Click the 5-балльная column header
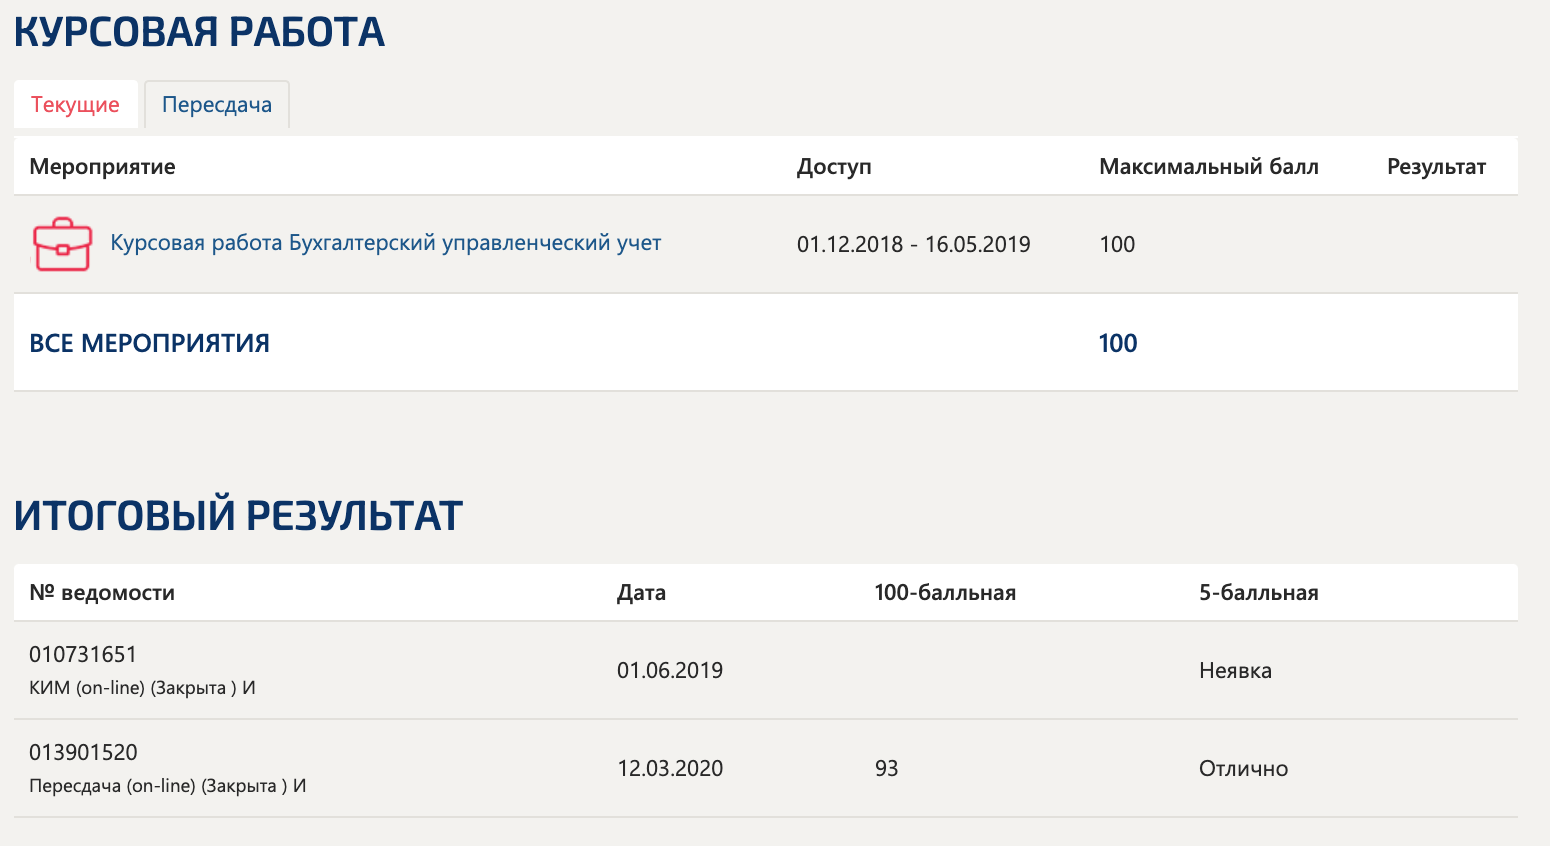The image size is (1550, 846). (x=1258, y=593)
